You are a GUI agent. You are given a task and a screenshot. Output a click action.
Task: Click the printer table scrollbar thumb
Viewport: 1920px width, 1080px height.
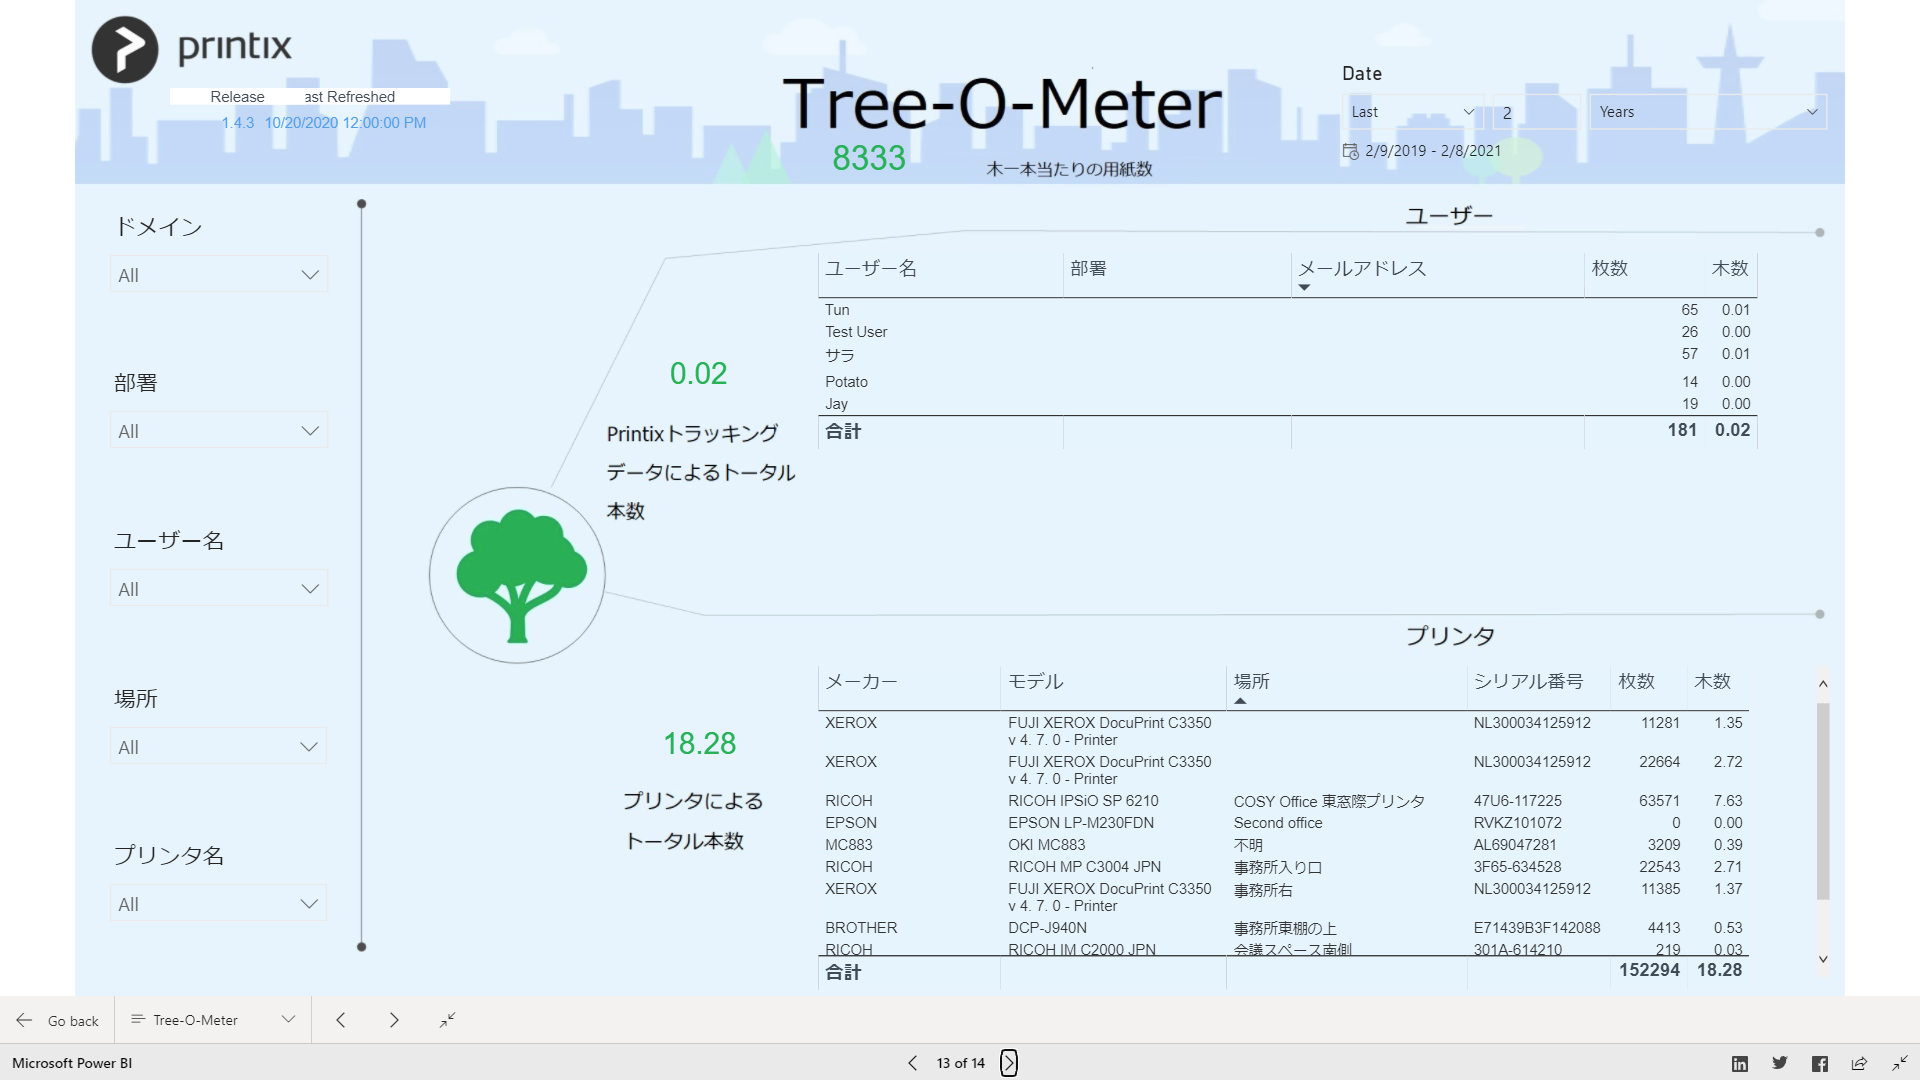pyautogui.click(x=1823, y=801)
